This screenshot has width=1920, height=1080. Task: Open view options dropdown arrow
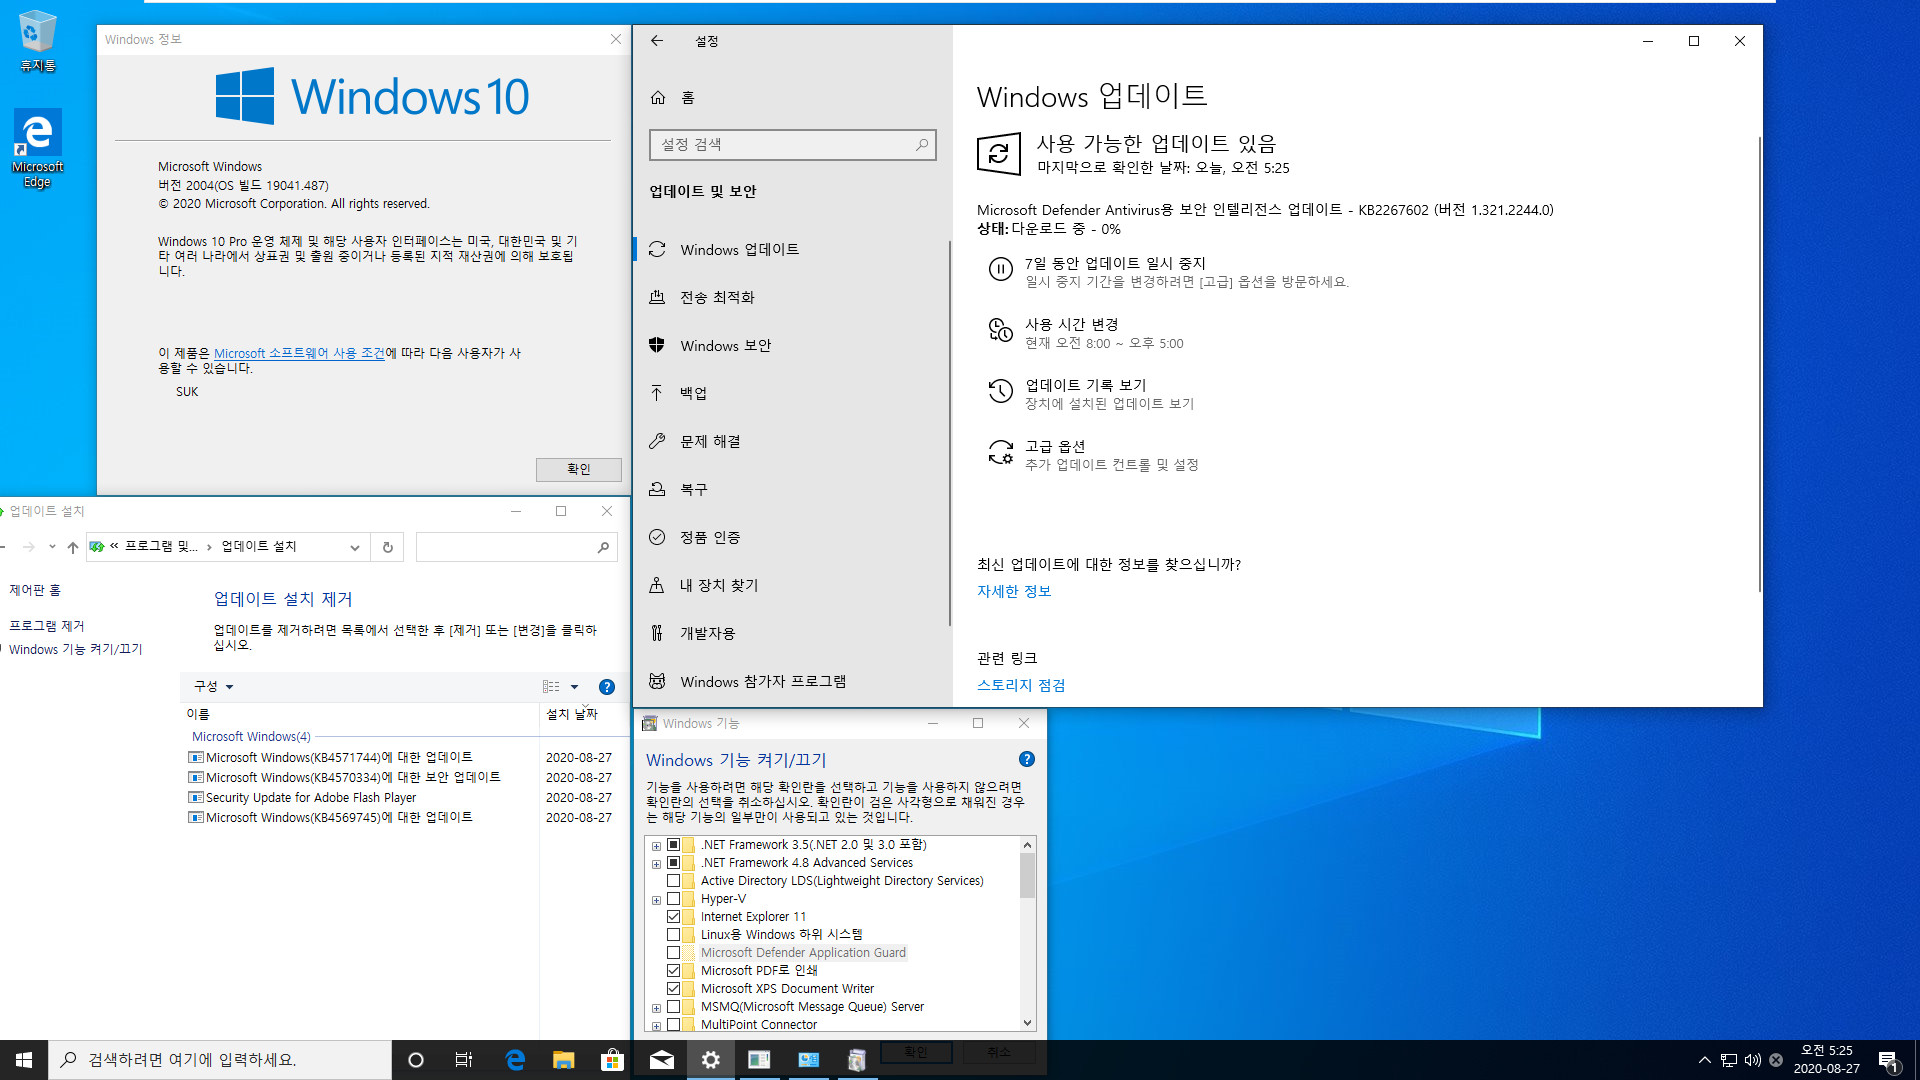point(574,687)
